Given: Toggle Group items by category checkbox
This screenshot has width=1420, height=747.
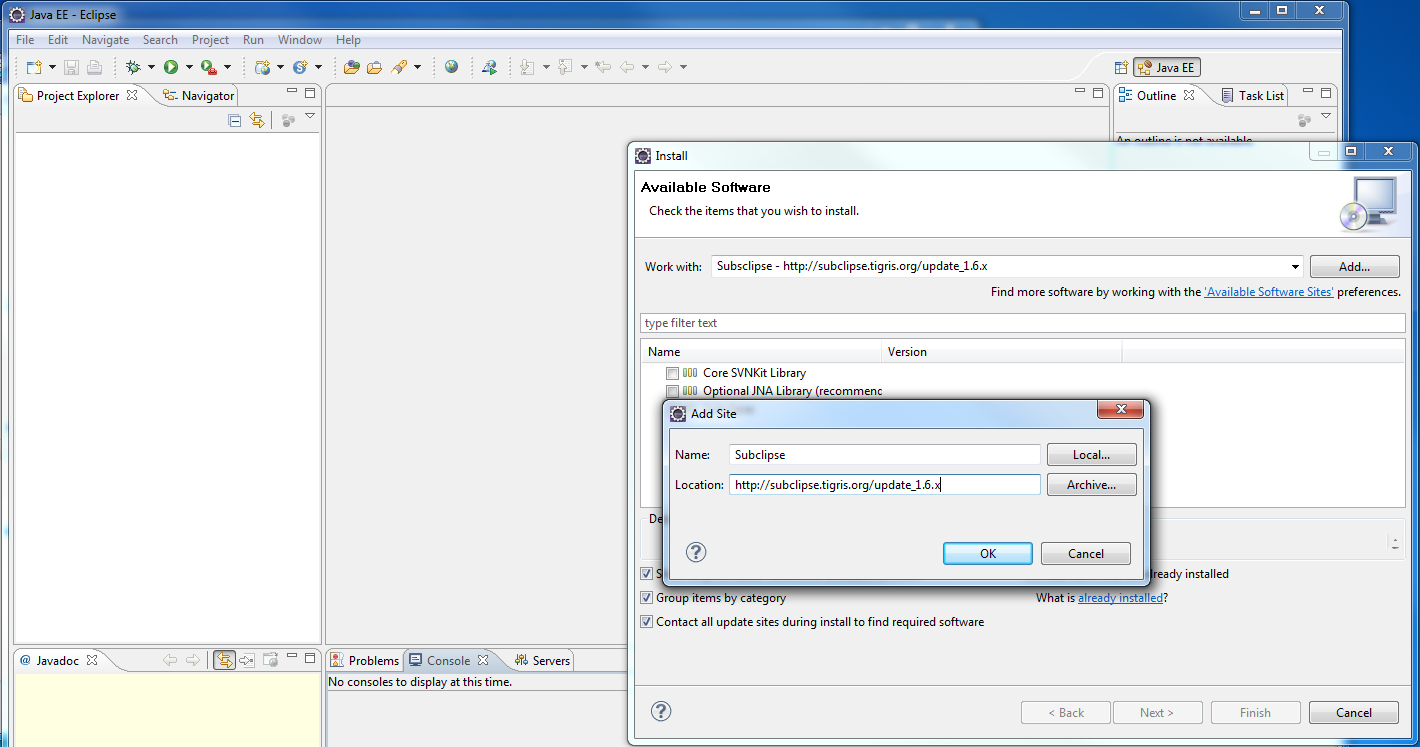Looking at the screenshot, I should 646,598.
